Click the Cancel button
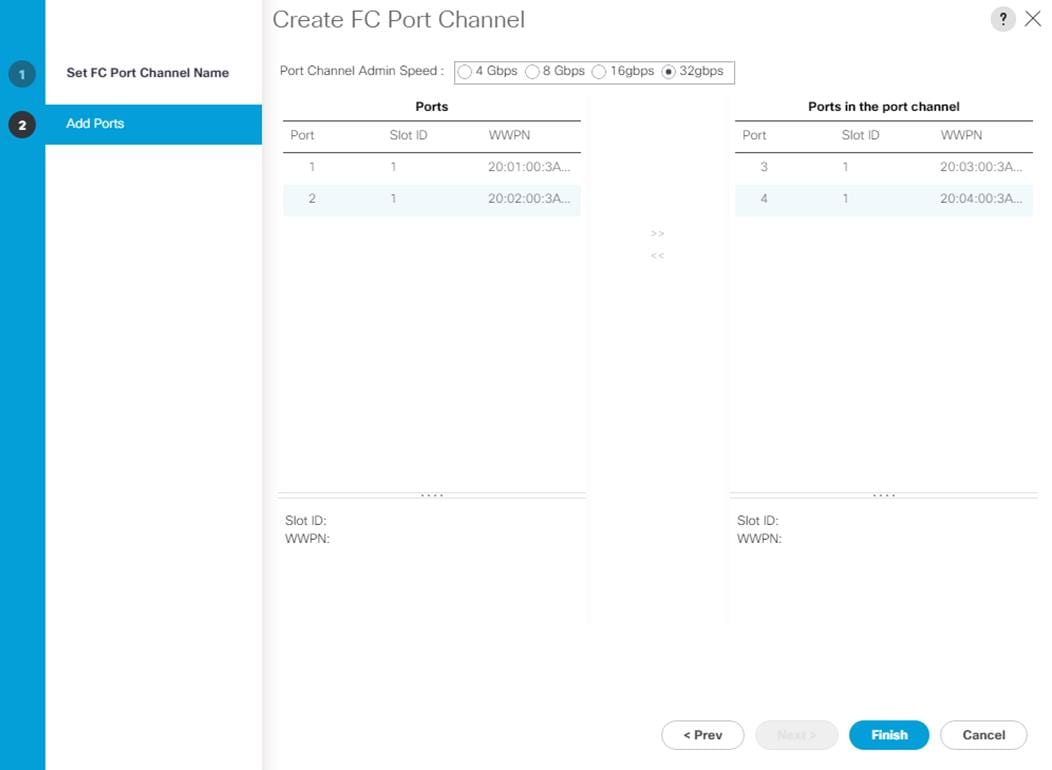Viewport: 1052px width, 770px height. [984, 735]
